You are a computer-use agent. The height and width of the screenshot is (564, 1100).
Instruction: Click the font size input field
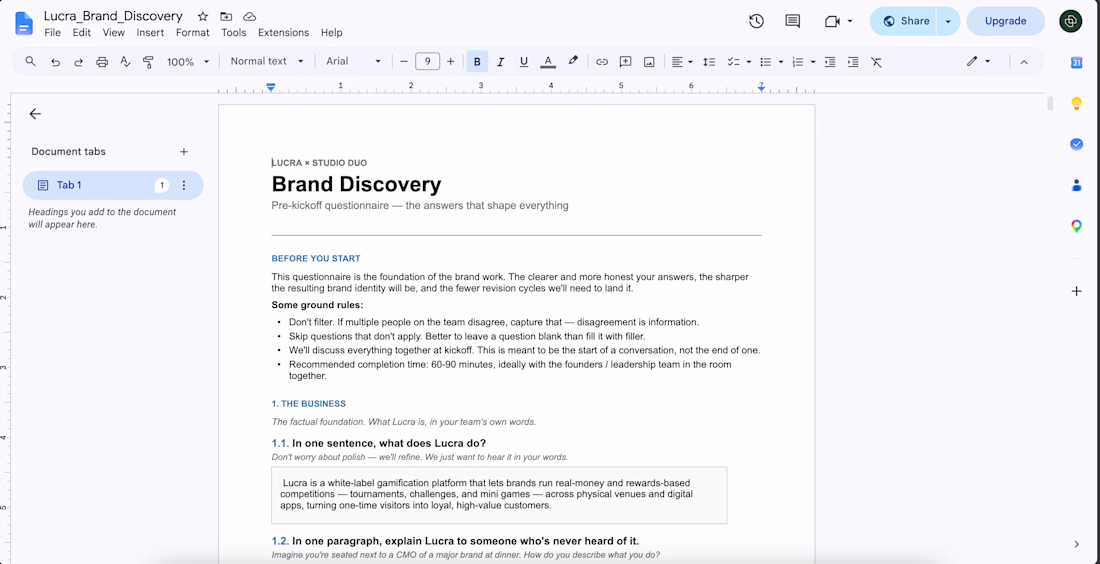pyautogui.click(x=427, y=61)
